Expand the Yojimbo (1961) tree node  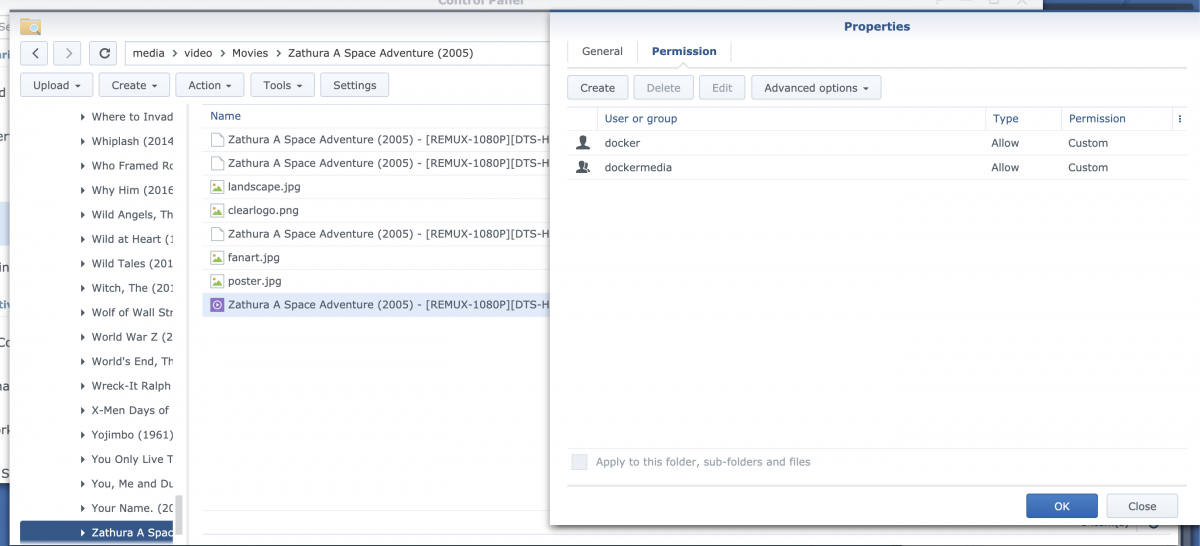tap(83, 435)
